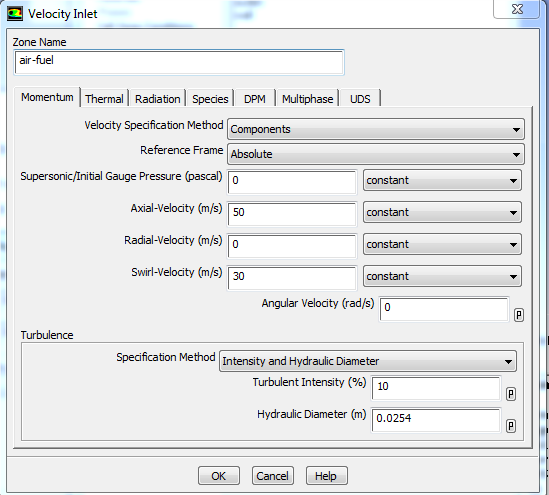
Task: Open the Radiation tab
Action: 158,99
